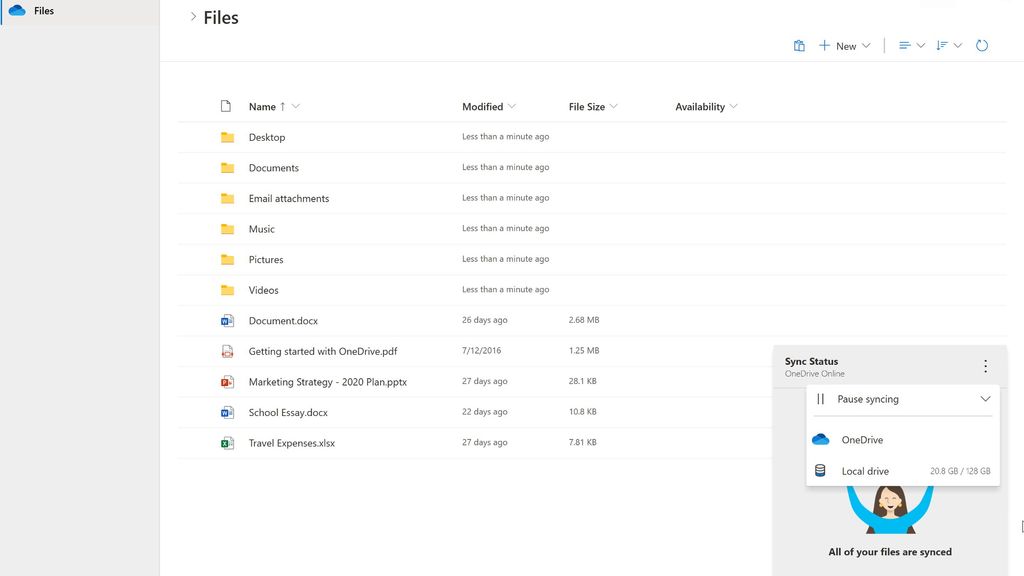This screenshot has height=576, width=1024.
Task: Select the view layout icon on toolbar
Action: tap(906, 45)
